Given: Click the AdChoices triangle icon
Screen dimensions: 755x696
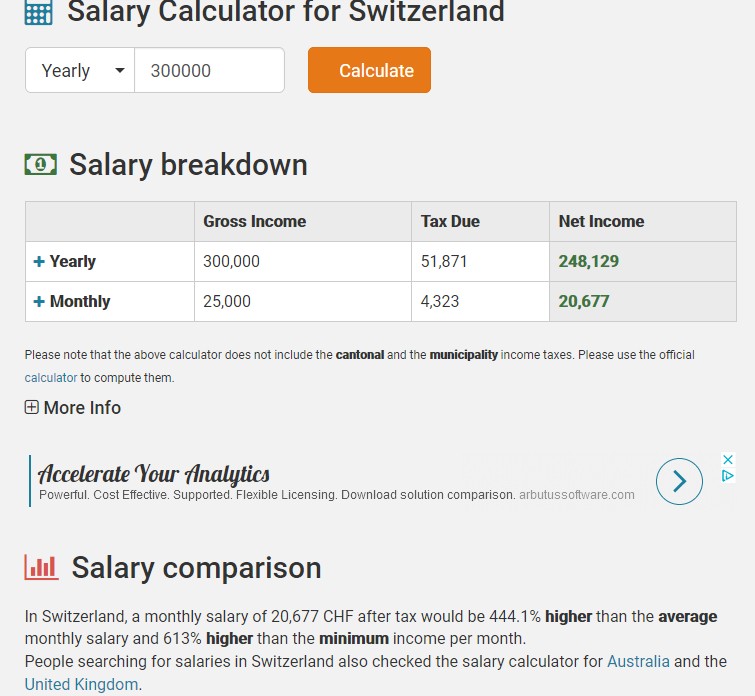Looking at the screenshot, I should 728,476.
